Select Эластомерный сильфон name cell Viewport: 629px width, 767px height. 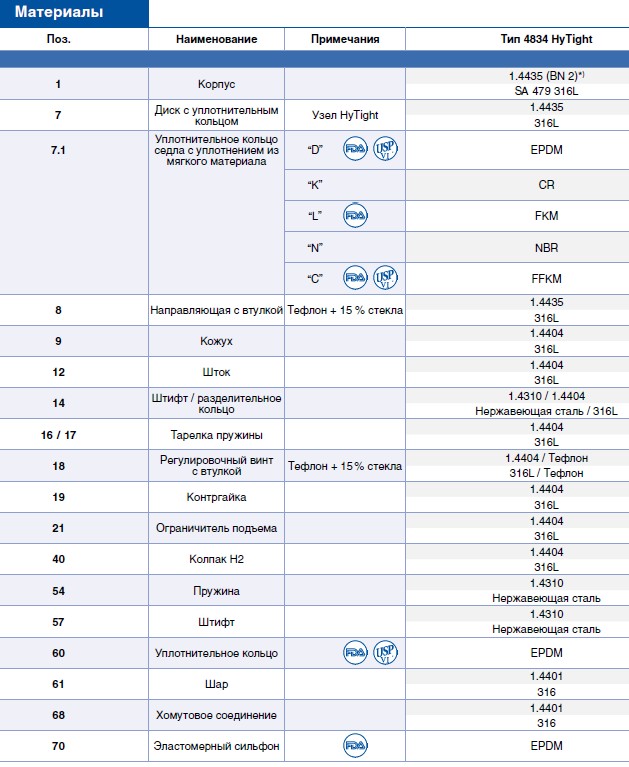coord(216,746)
